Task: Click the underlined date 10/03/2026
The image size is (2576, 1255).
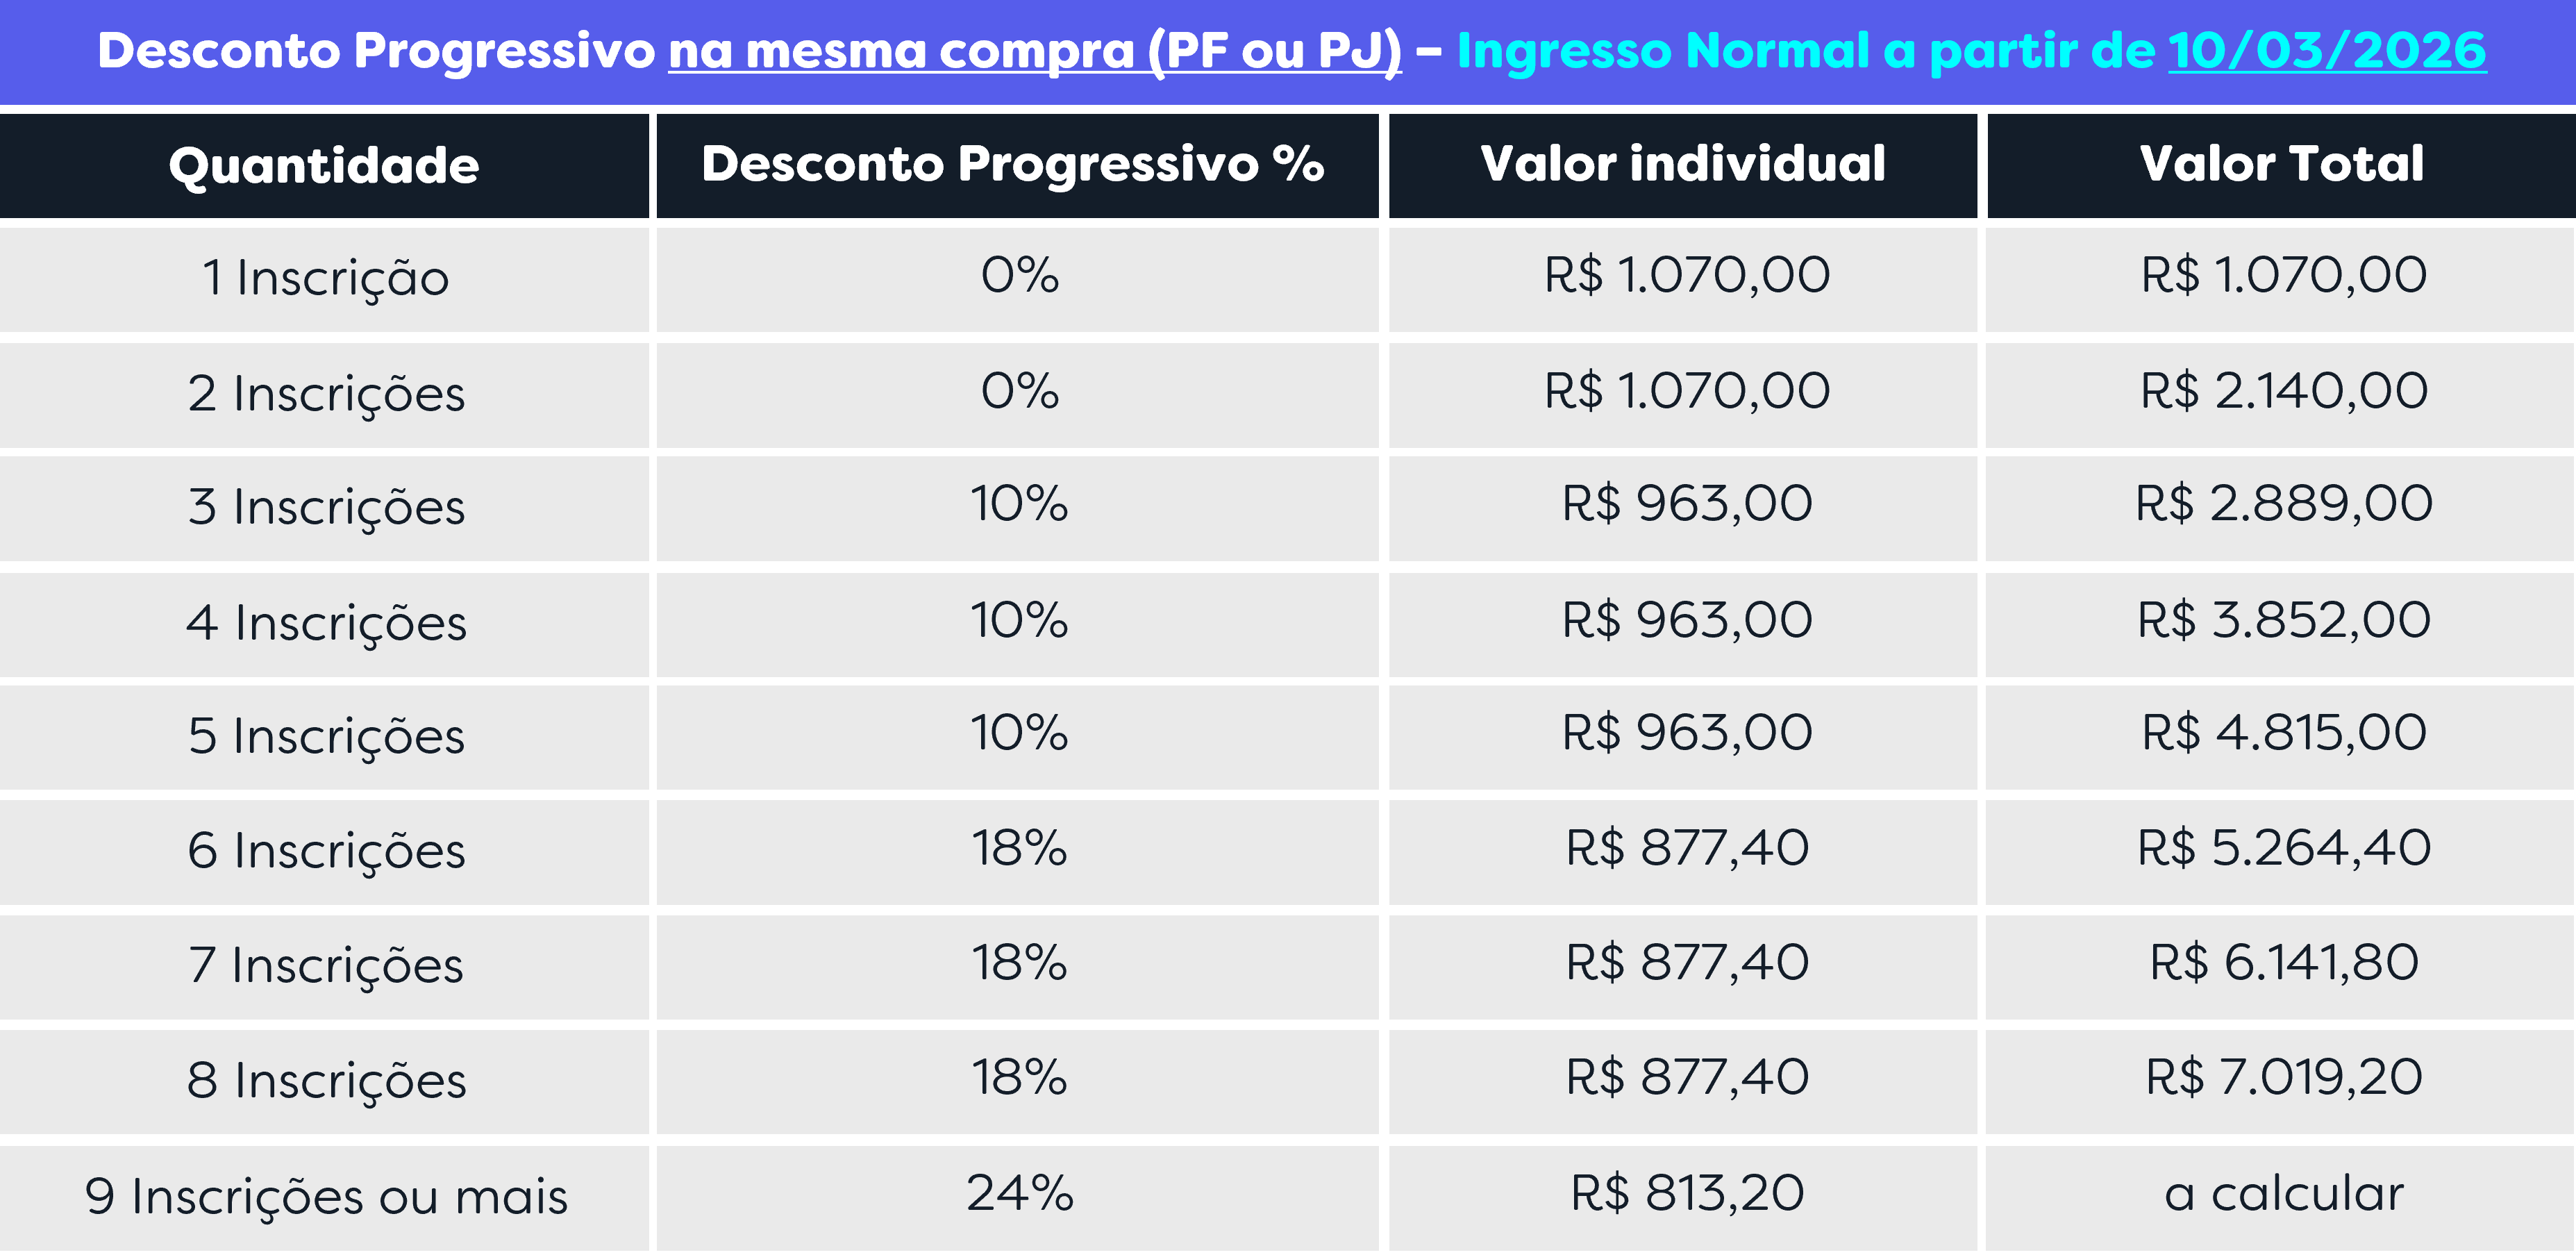Action: tap(2326, 51)
